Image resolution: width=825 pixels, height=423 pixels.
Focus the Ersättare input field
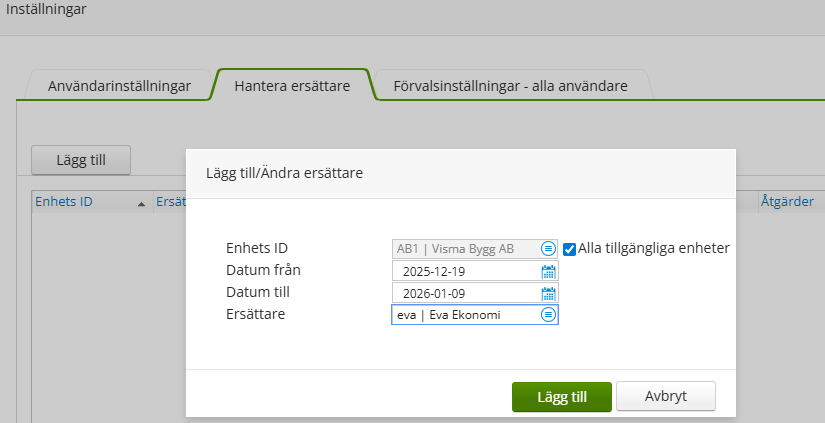[x=475, y=315]
